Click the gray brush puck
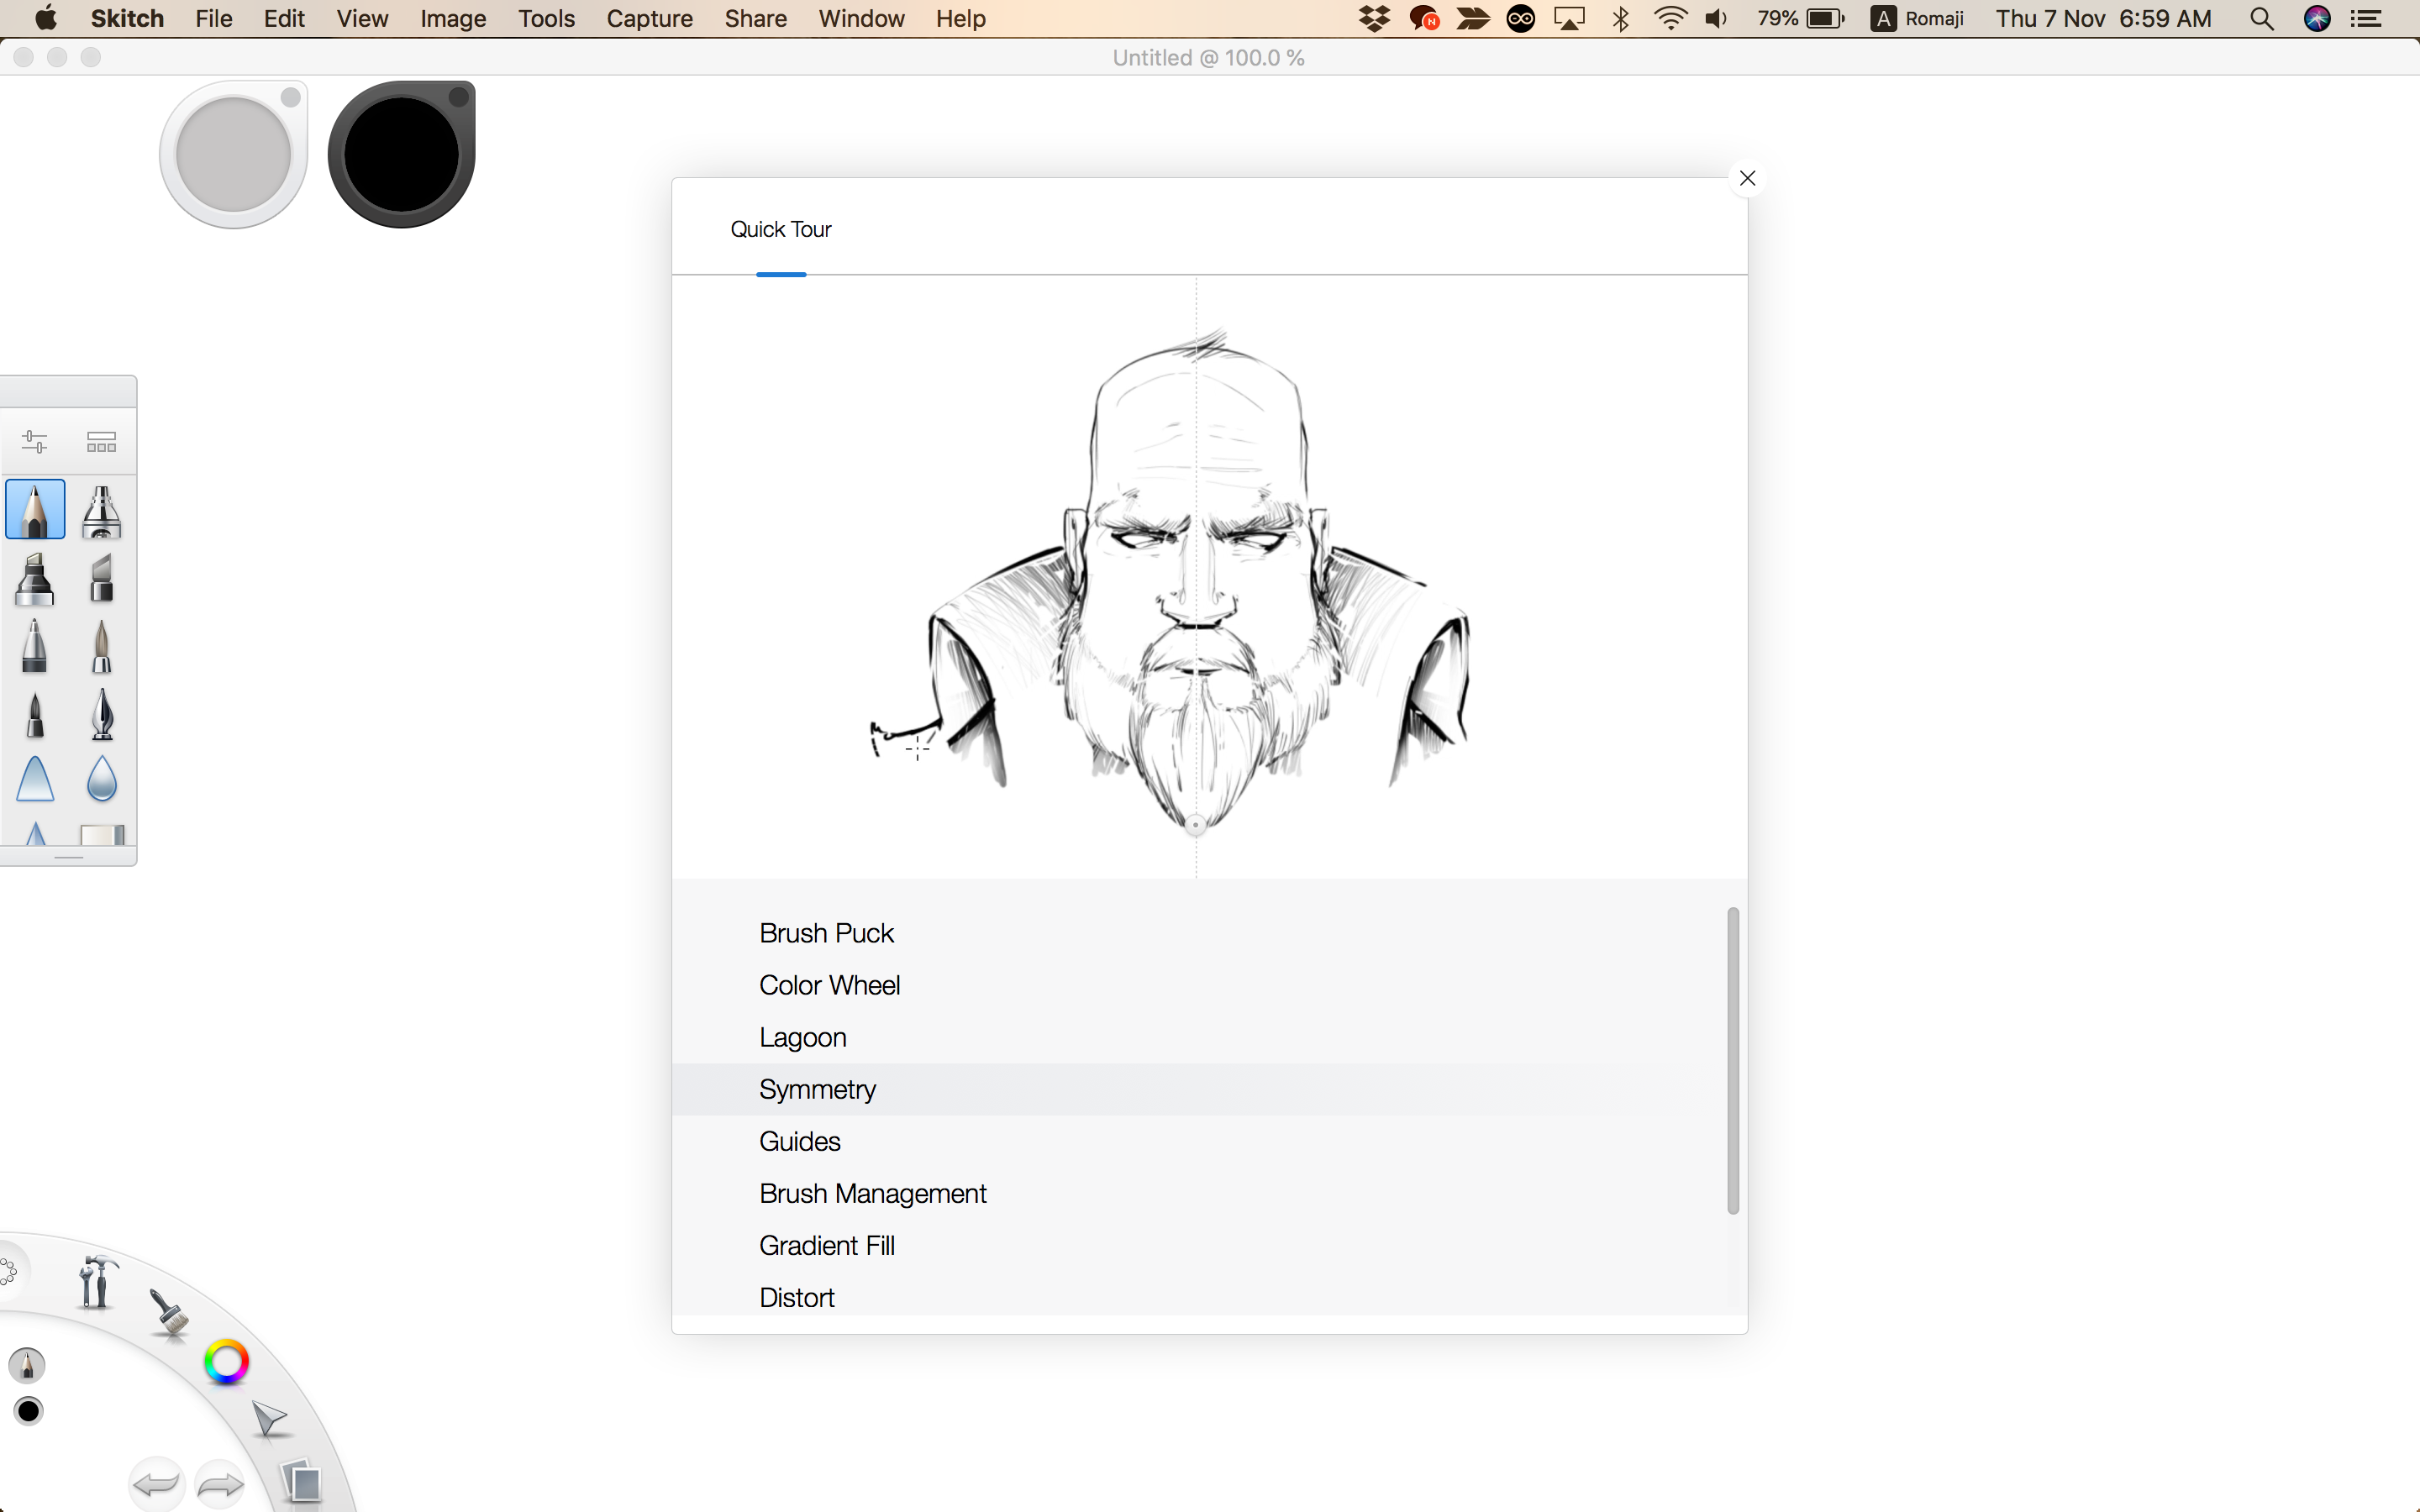Screen dimensions: 2420x1512 233,155
